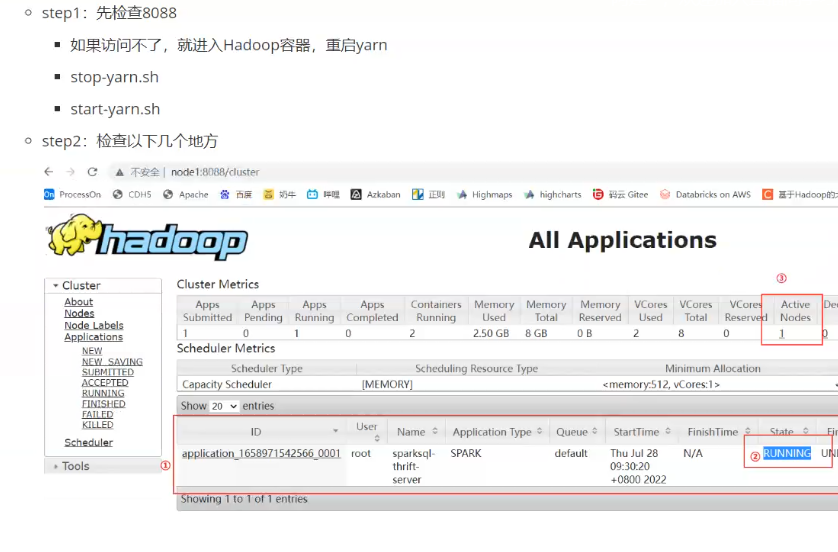
Task: Open the Node Labels link
Action: coord(94,325)
